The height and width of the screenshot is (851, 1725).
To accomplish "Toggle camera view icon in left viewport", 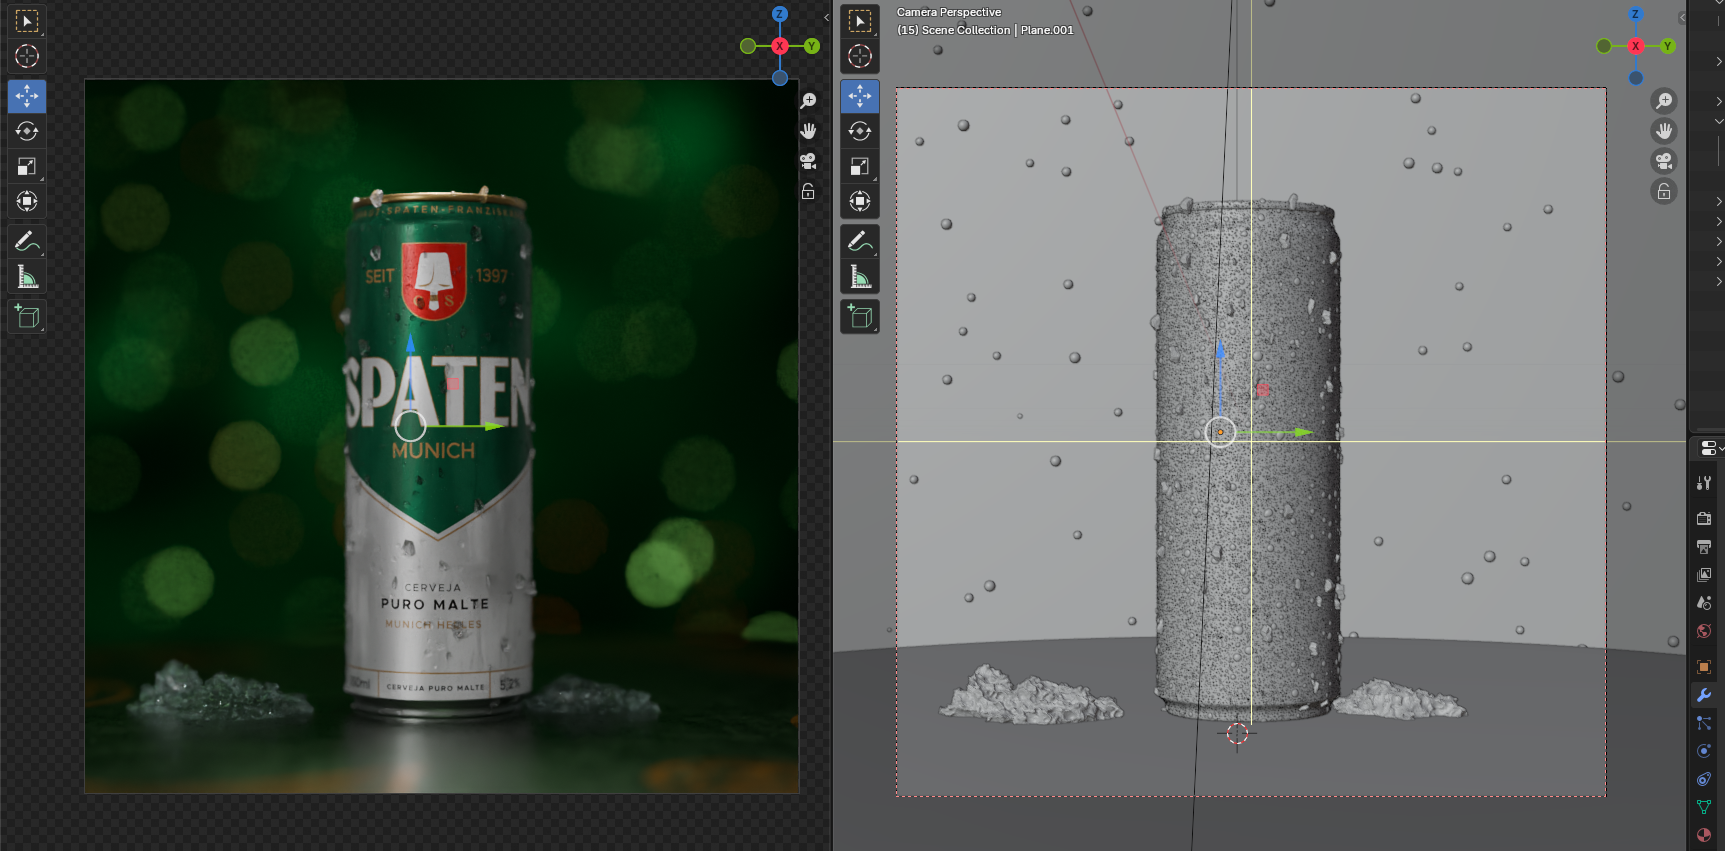I will (808, 161).
